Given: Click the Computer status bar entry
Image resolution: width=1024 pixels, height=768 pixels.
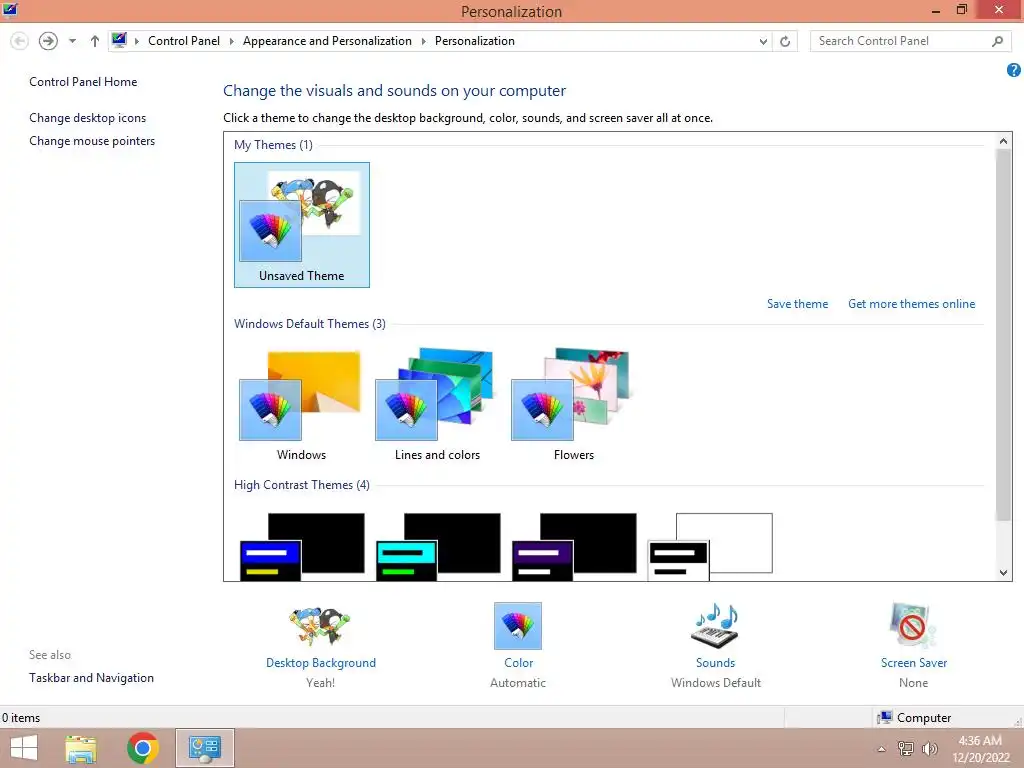Looking at the screenshot, I should (x=914, y=718).
